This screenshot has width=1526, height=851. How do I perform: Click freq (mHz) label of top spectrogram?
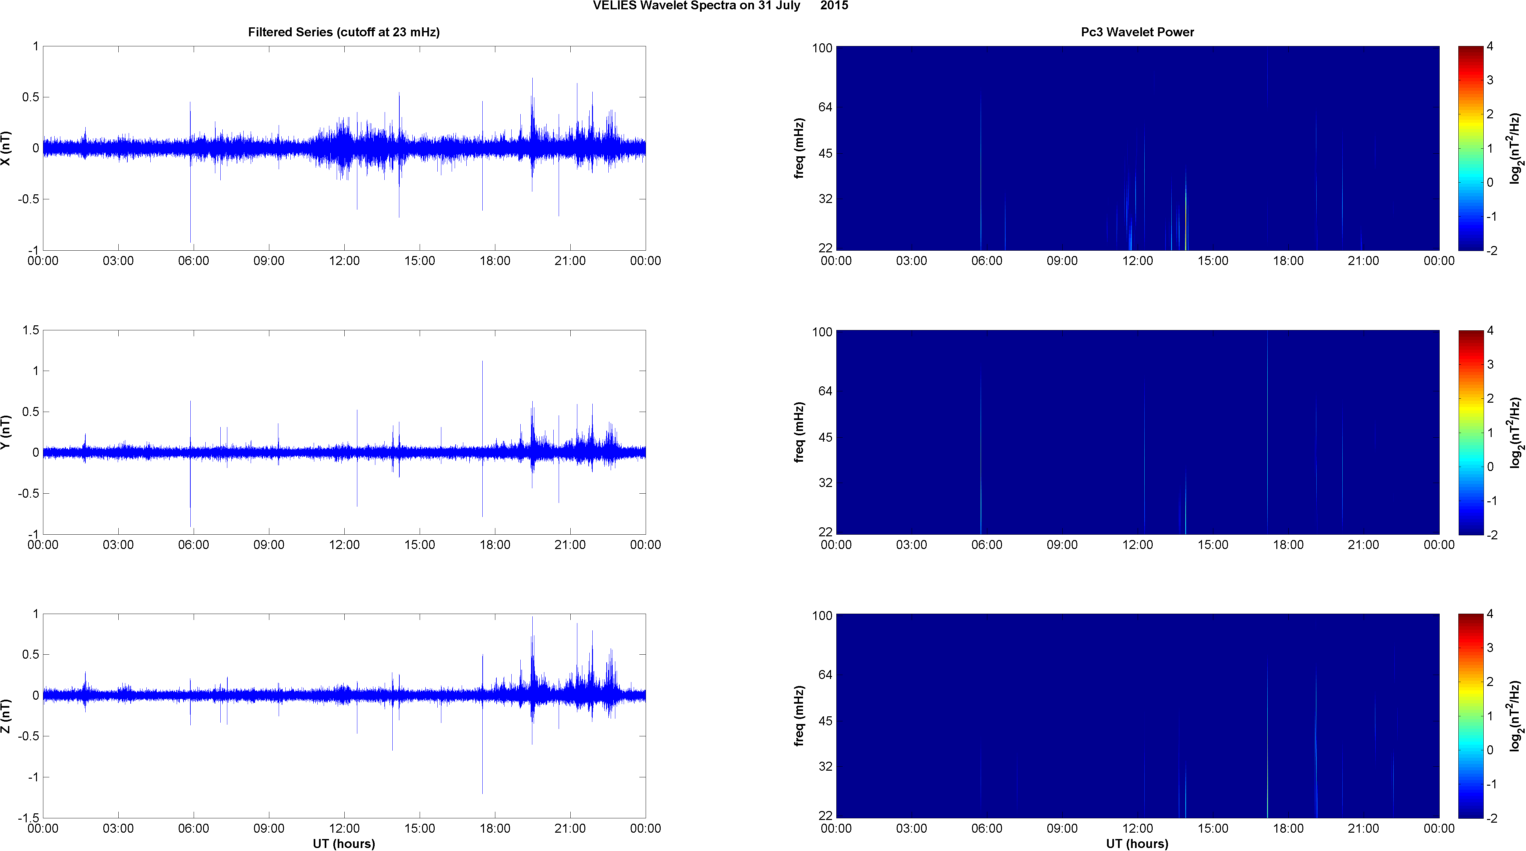coord(800,148)
